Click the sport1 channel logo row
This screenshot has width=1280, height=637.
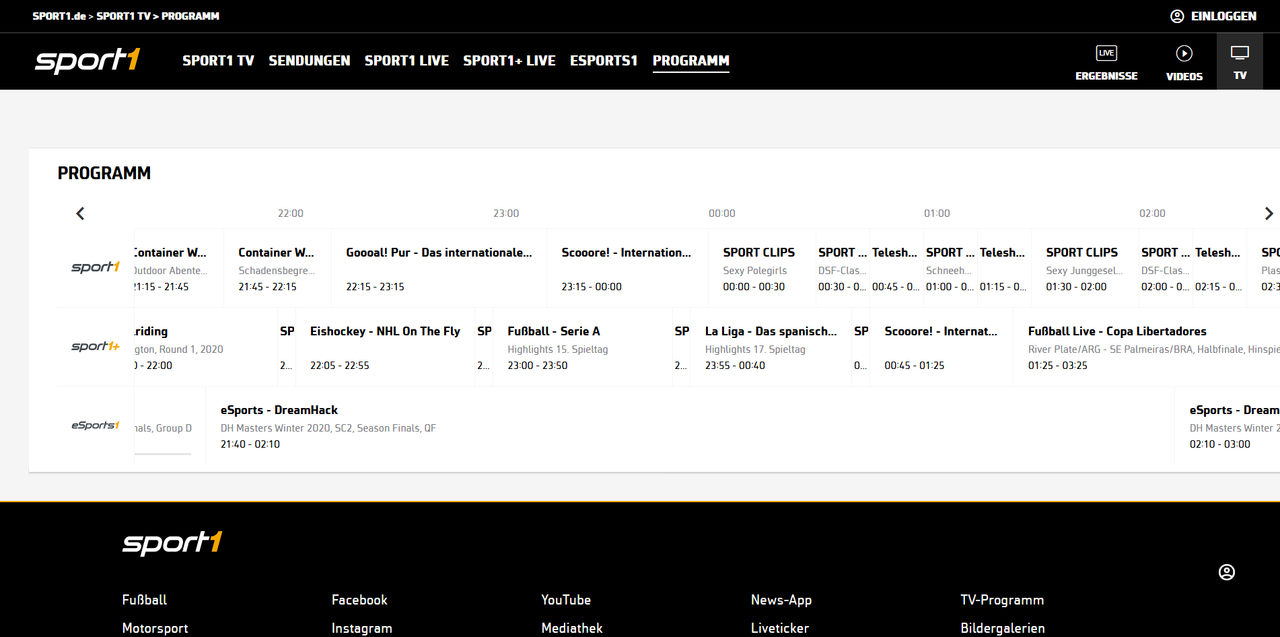click(95, 268)
